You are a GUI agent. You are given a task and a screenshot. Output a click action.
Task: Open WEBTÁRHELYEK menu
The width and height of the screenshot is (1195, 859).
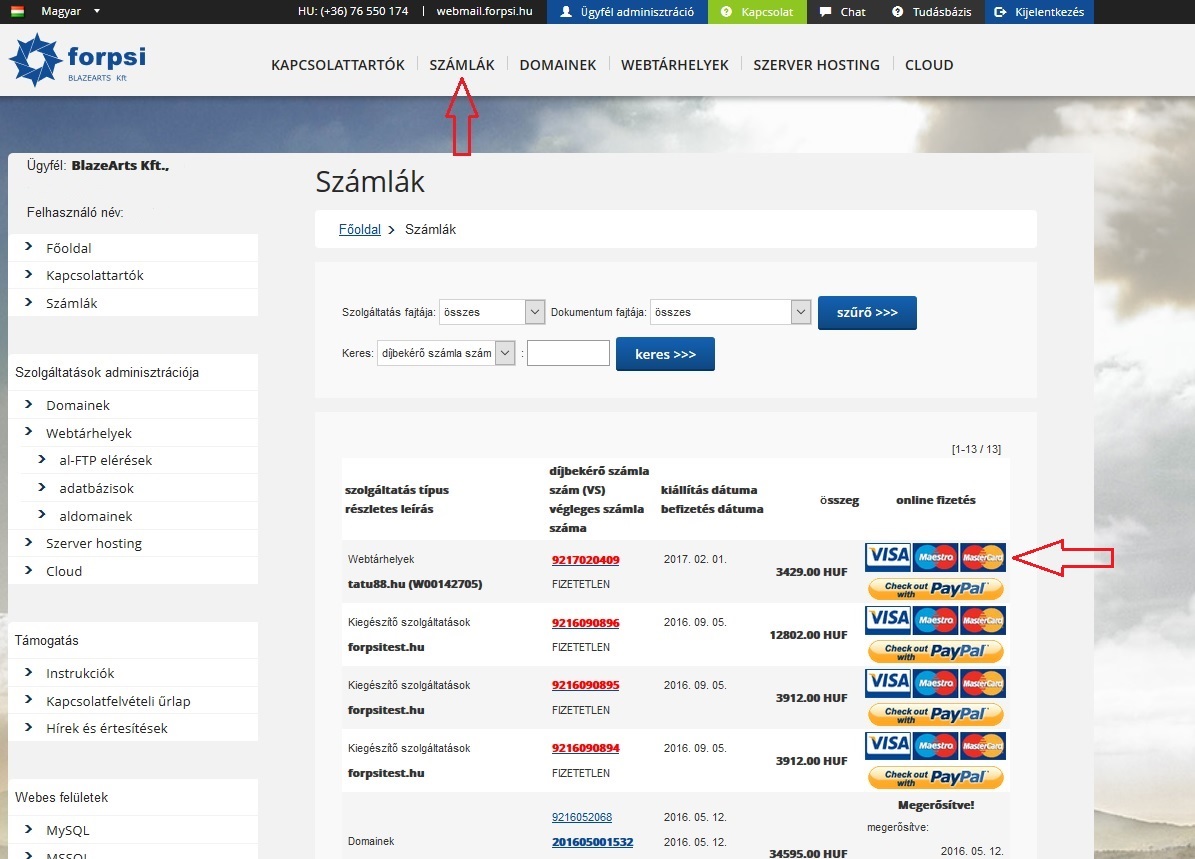tap(674, 65)
